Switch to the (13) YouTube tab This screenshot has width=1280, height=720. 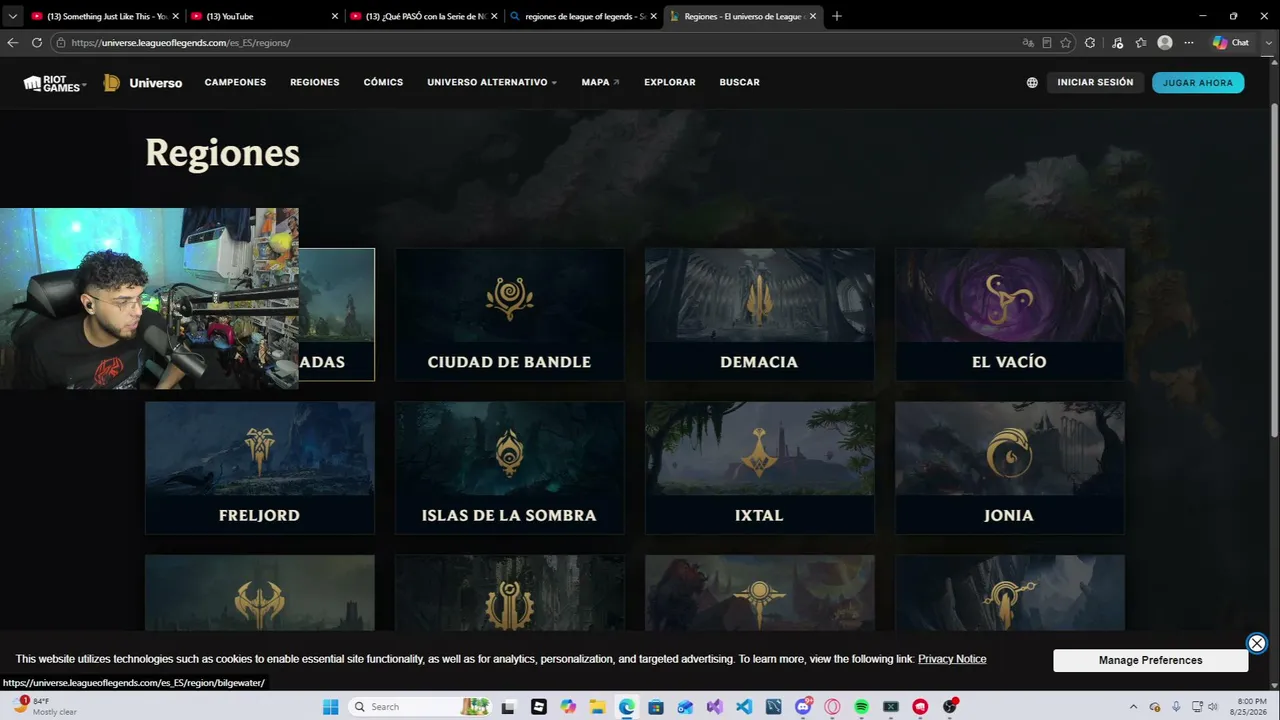[x=264, y=16]
